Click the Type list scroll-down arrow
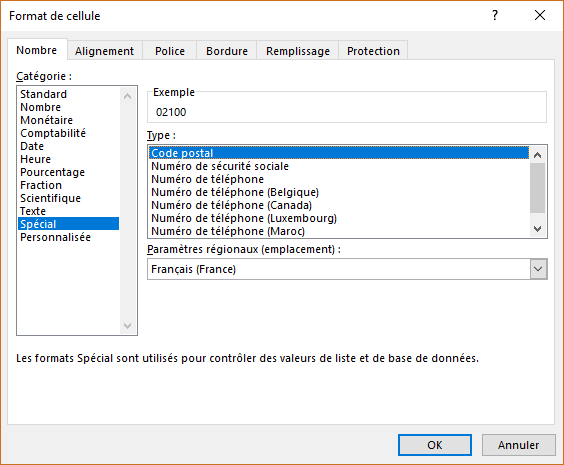 pyautogui.click(x=537, y=229)
